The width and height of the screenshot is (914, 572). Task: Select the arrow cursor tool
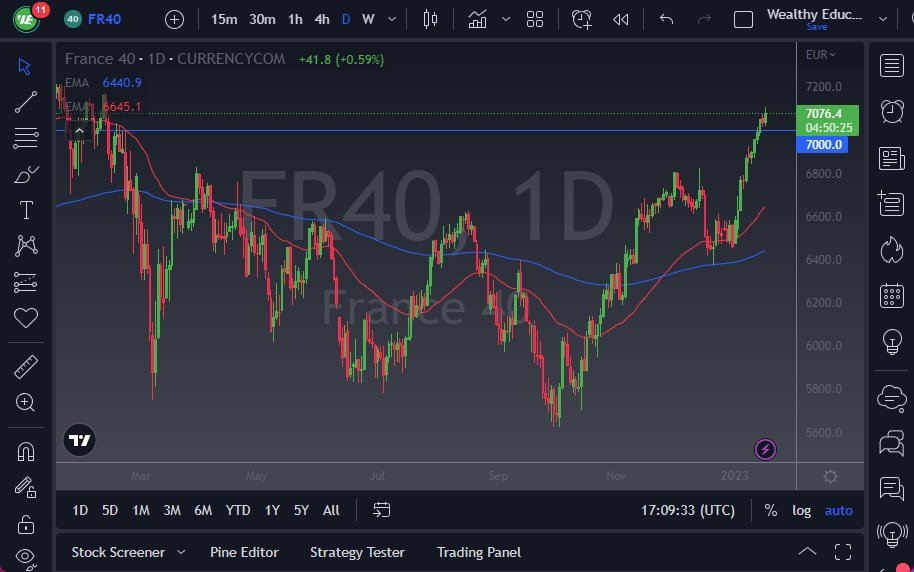click(25, 66)
